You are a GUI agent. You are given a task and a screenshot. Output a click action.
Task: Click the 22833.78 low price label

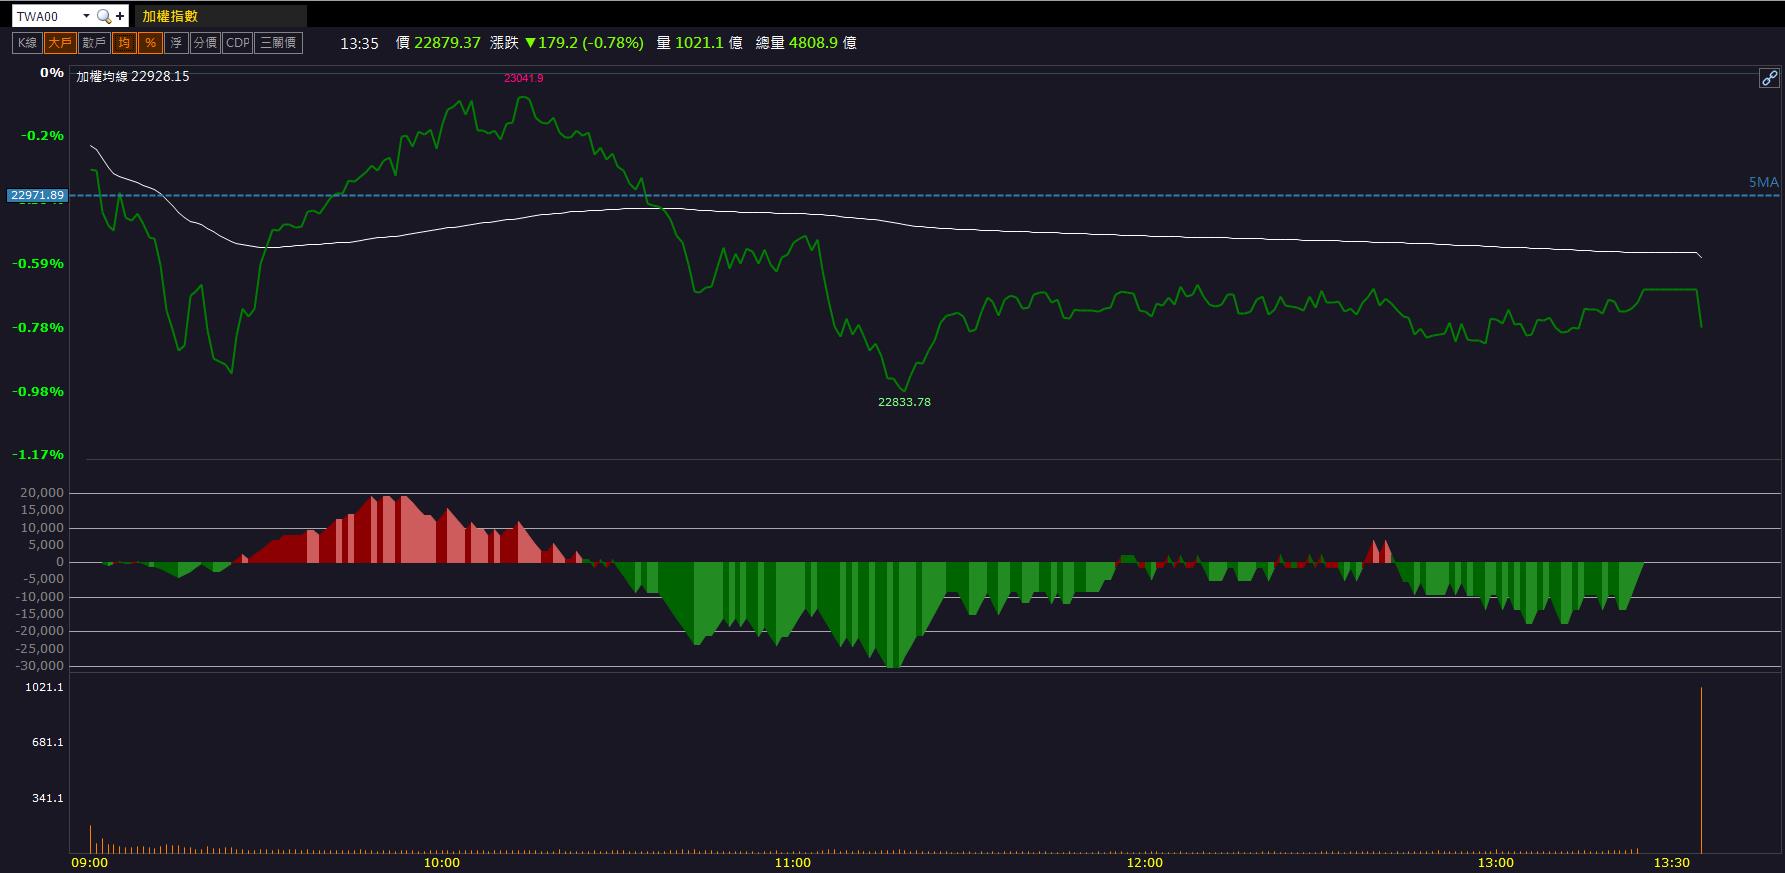(904, 402)
